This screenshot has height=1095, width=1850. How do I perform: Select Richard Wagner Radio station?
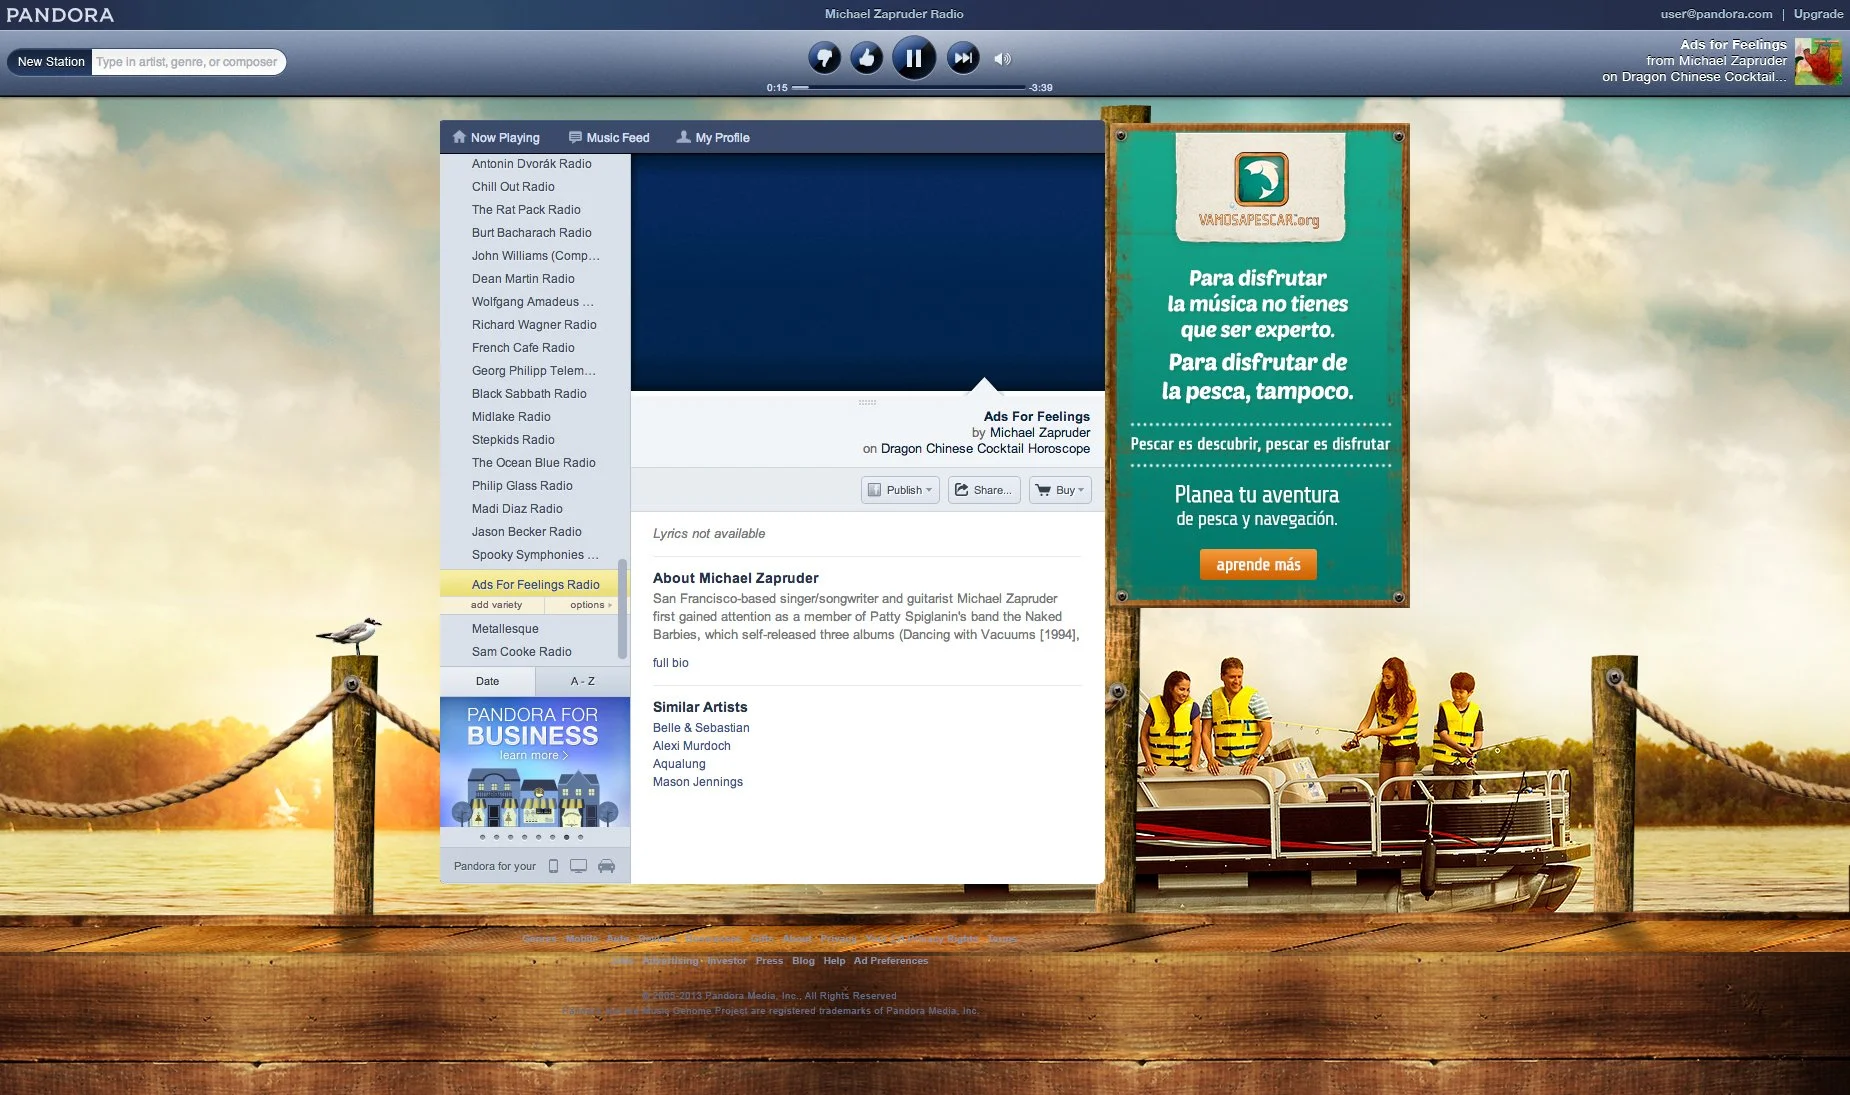coord(534,325)
